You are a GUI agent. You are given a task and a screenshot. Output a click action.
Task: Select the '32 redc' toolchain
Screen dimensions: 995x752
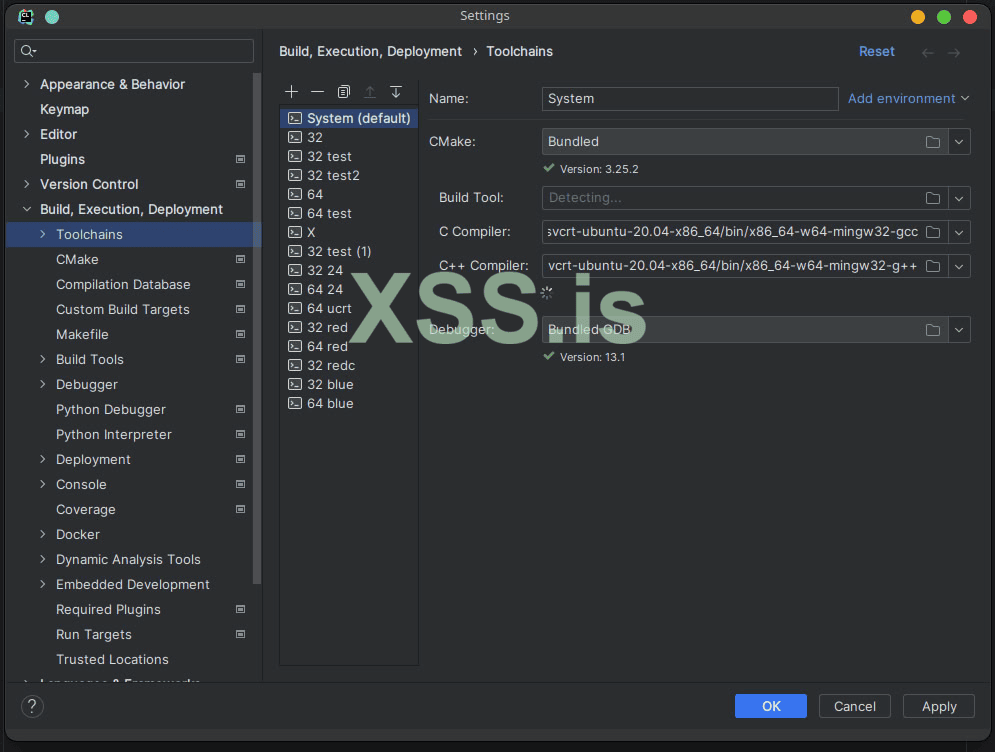pos(349,366)
